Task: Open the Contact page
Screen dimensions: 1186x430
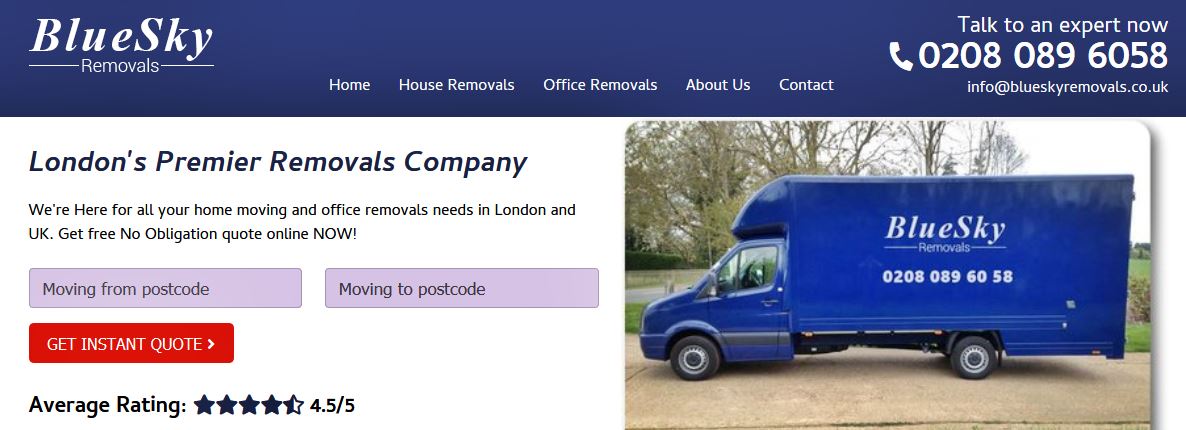Action: (806, 85)
